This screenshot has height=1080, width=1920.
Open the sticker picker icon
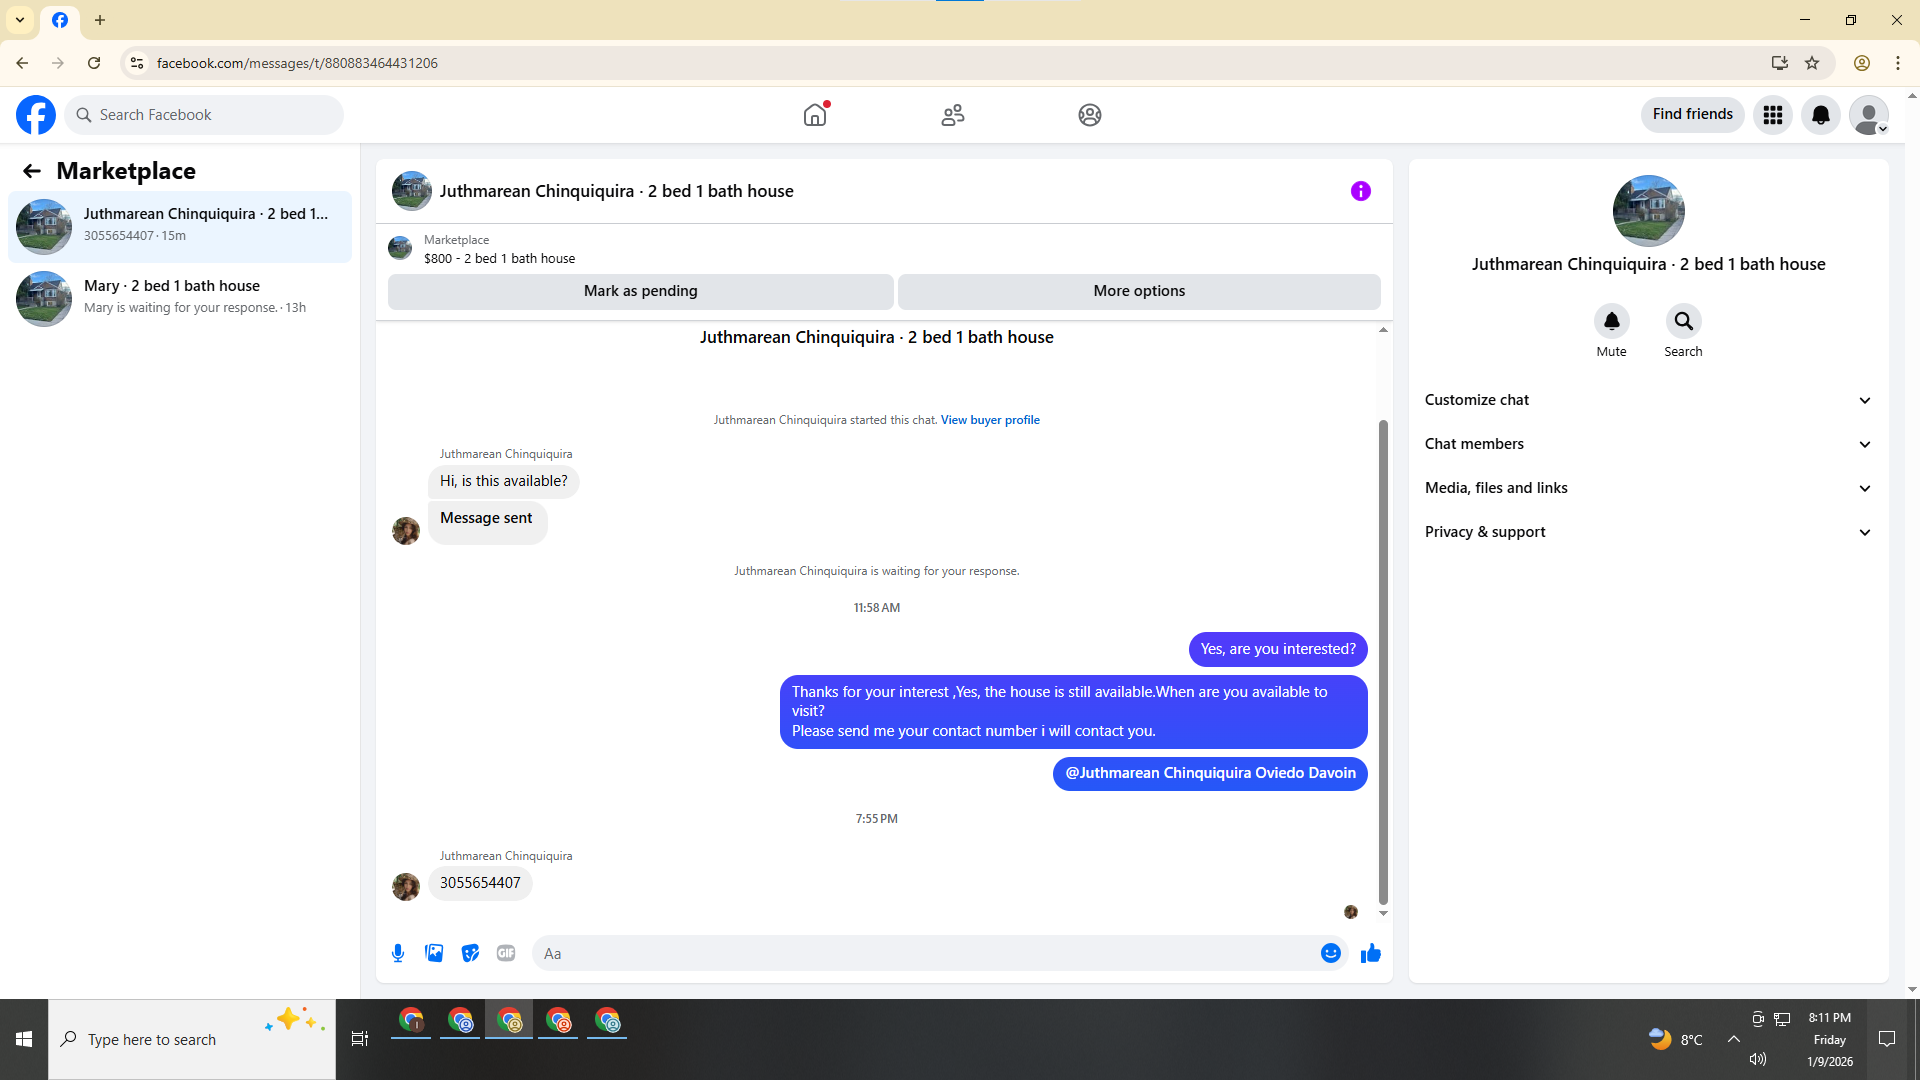[x=470, y=953]
